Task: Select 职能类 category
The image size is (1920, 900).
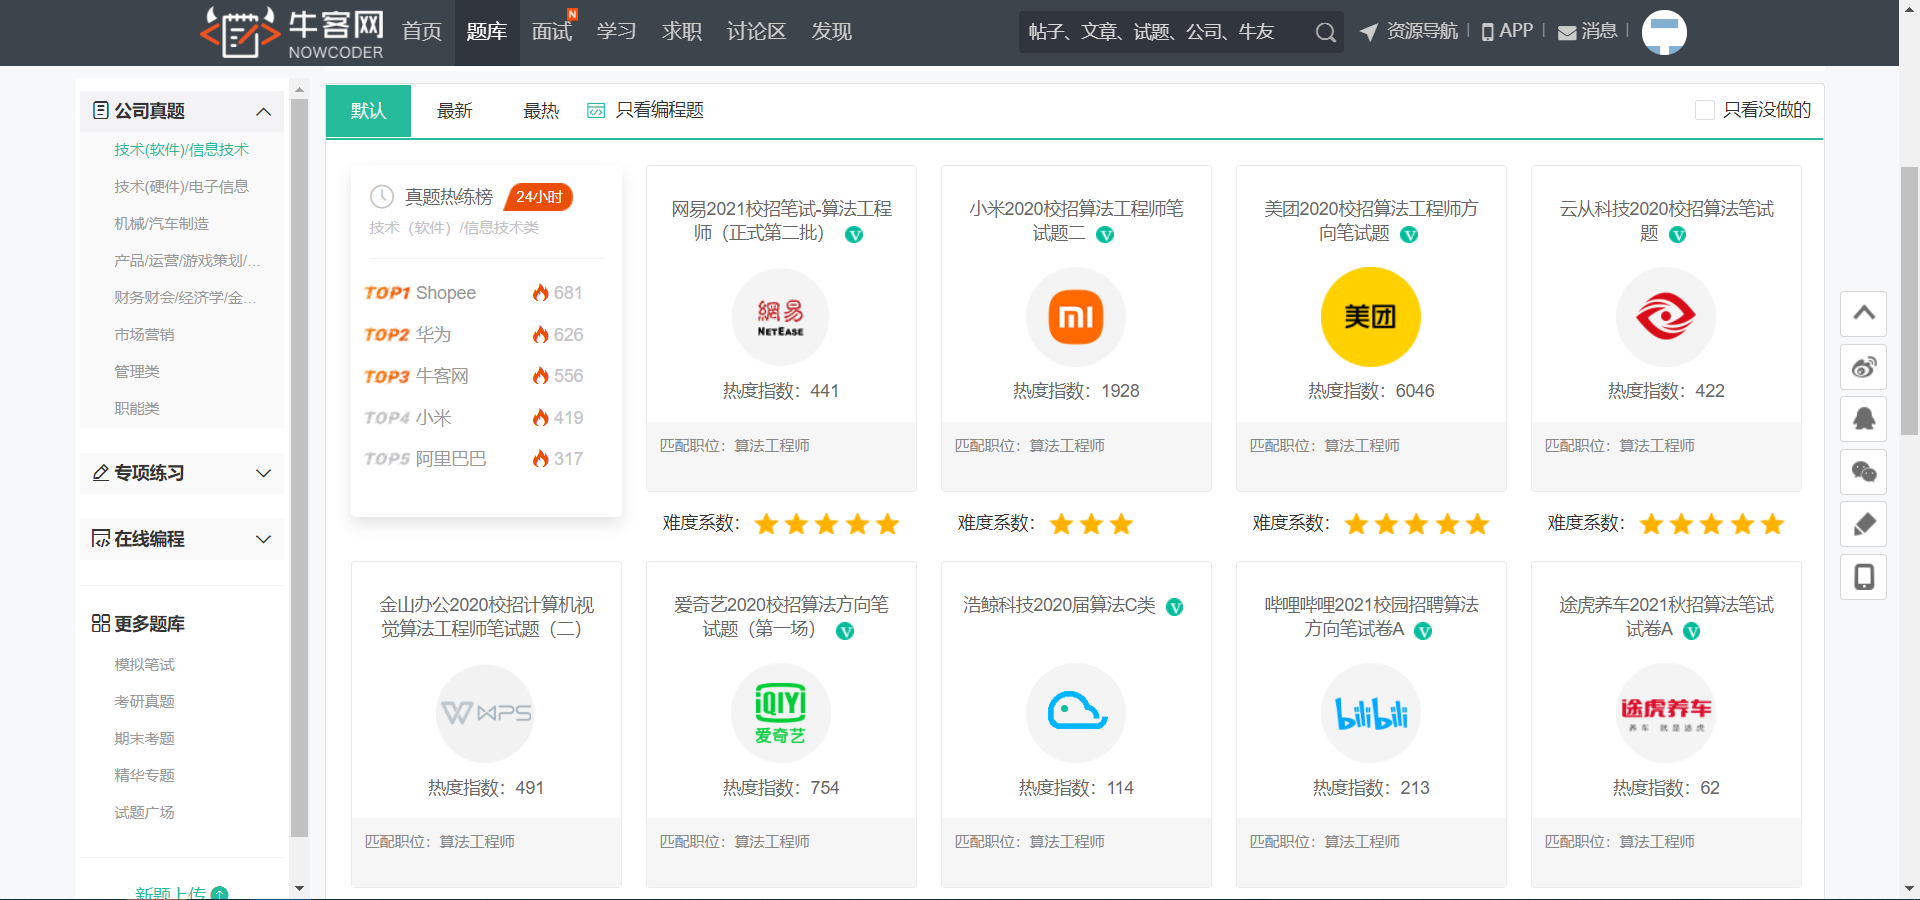Action: tap(137, 409)
